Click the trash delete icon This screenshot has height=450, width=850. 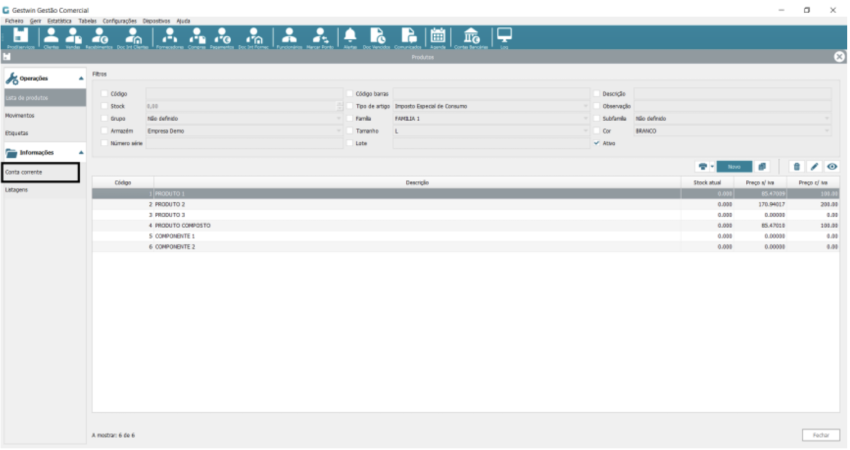[797, 166]
